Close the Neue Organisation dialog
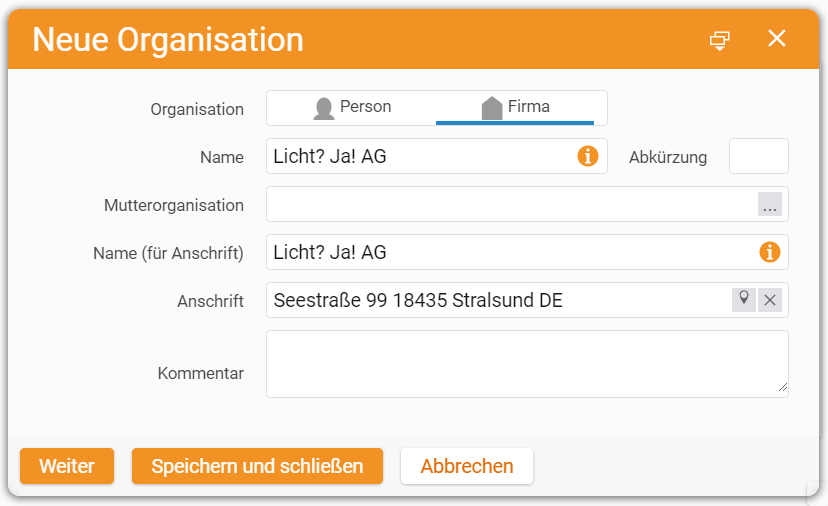This screenshot has height=506, width=828. pos(777,38)
